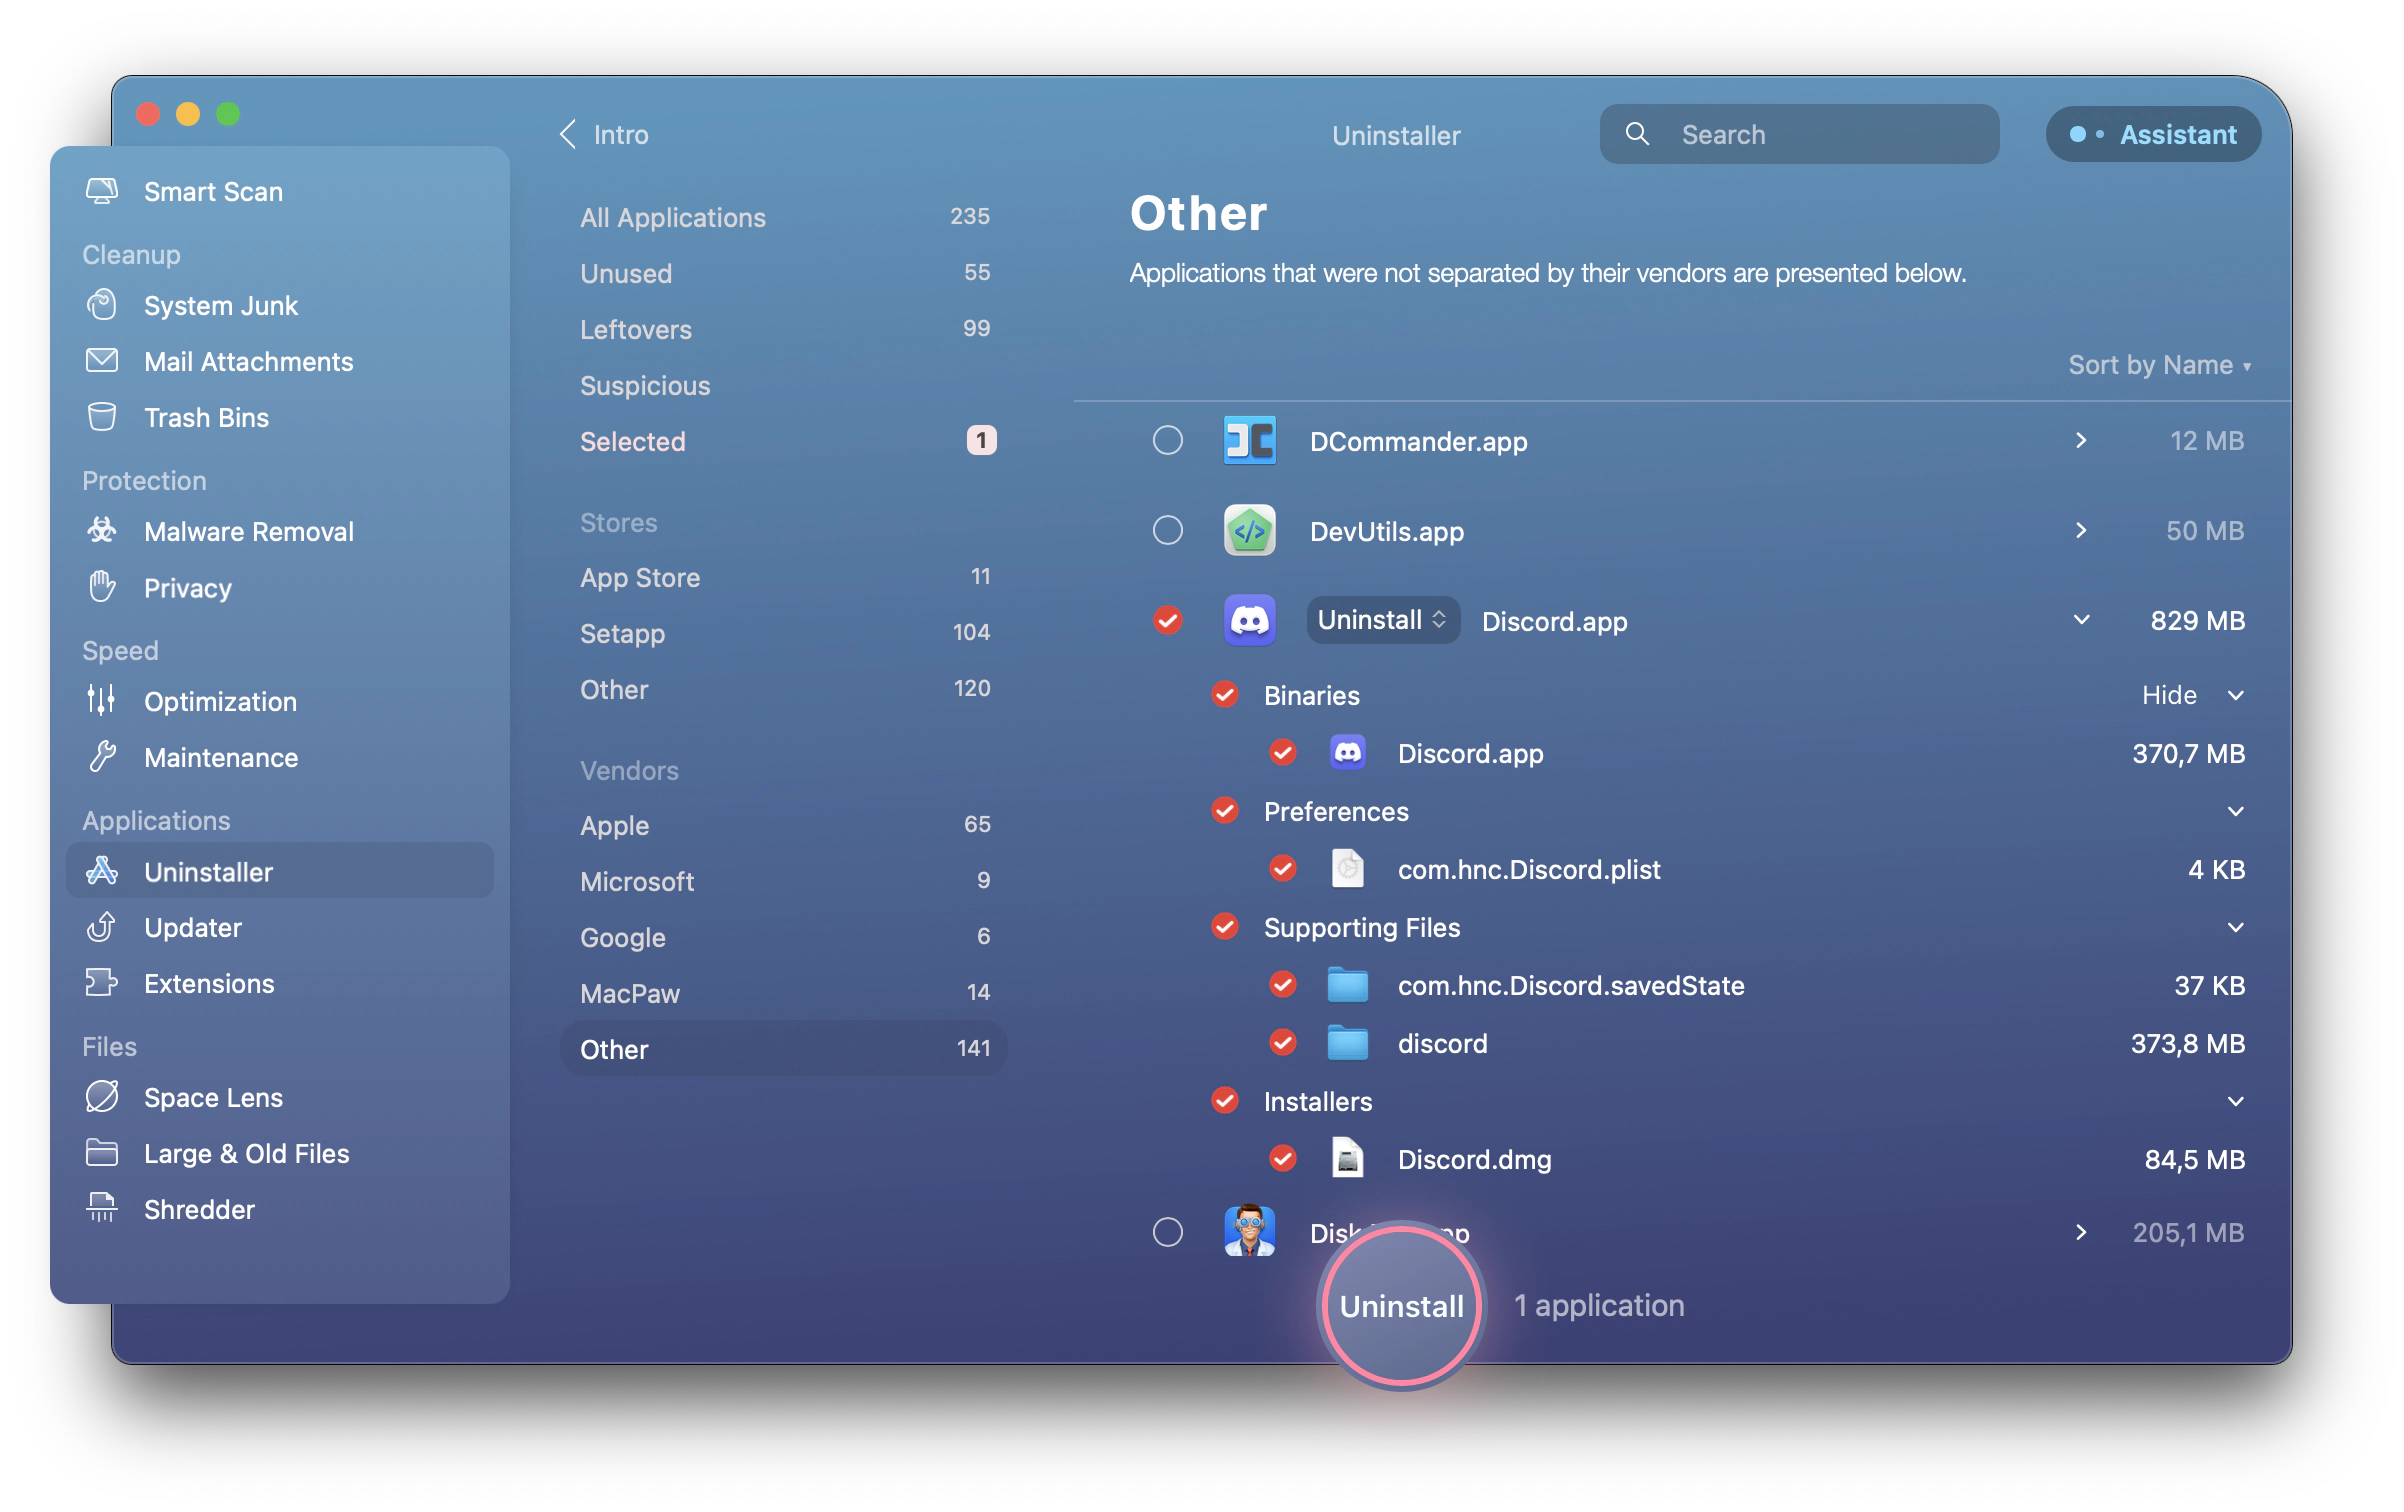Select the Maintenance tool
Image resolution: width=2404 pixels, height=1512 pixels.
[x=219, y=756]
